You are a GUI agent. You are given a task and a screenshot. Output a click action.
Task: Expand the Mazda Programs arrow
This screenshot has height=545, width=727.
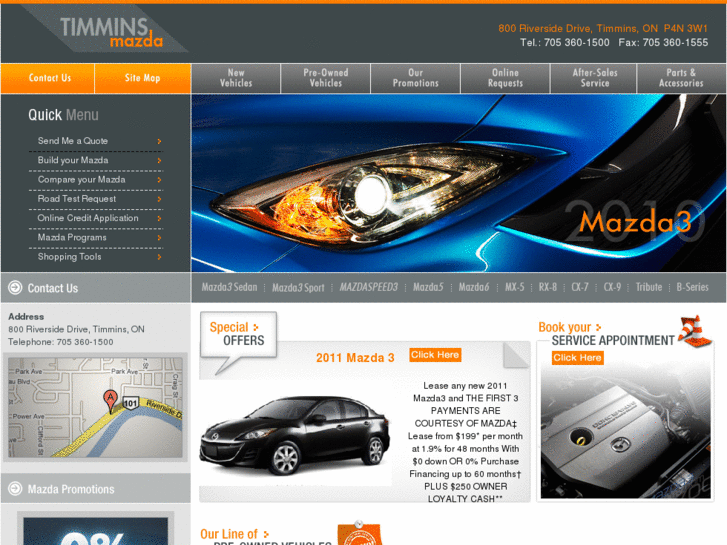pyautogui.click(x=159, y=238)
